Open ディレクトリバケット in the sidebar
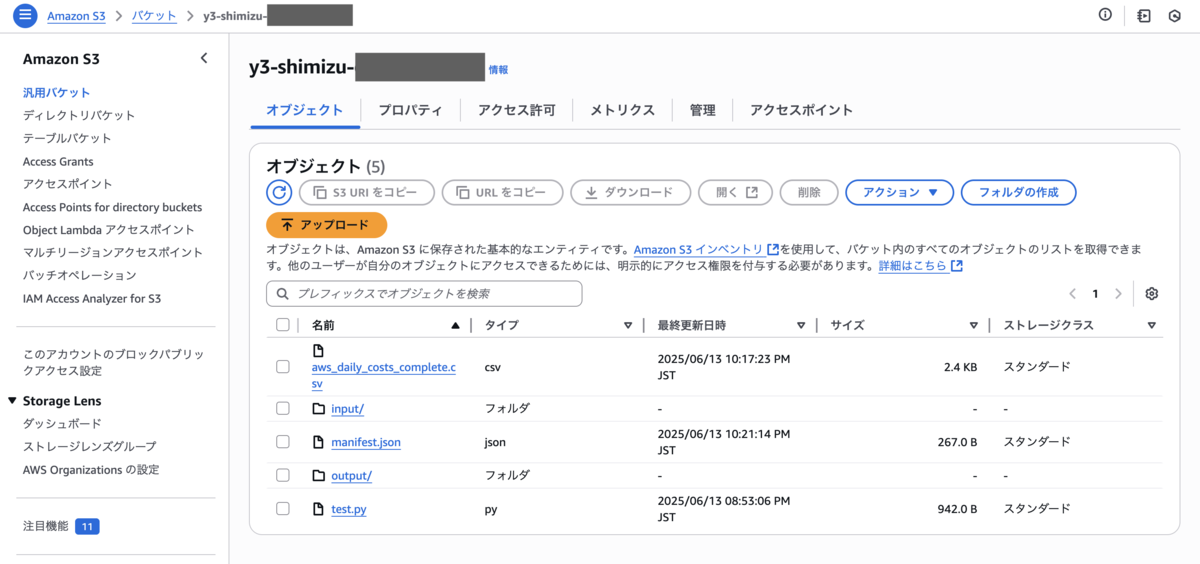This screenshot has width=1200, height=564. click(x=79, y=115)
